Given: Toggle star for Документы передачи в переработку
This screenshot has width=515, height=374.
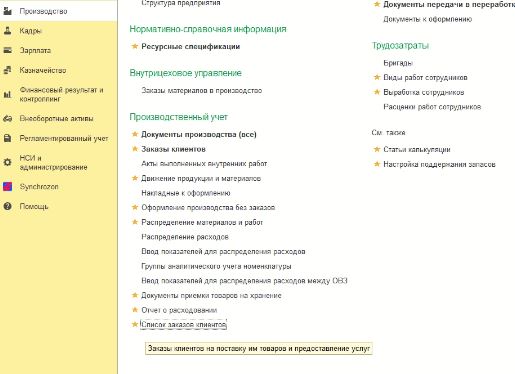Looking at the screenshot, I should (377, 4).
